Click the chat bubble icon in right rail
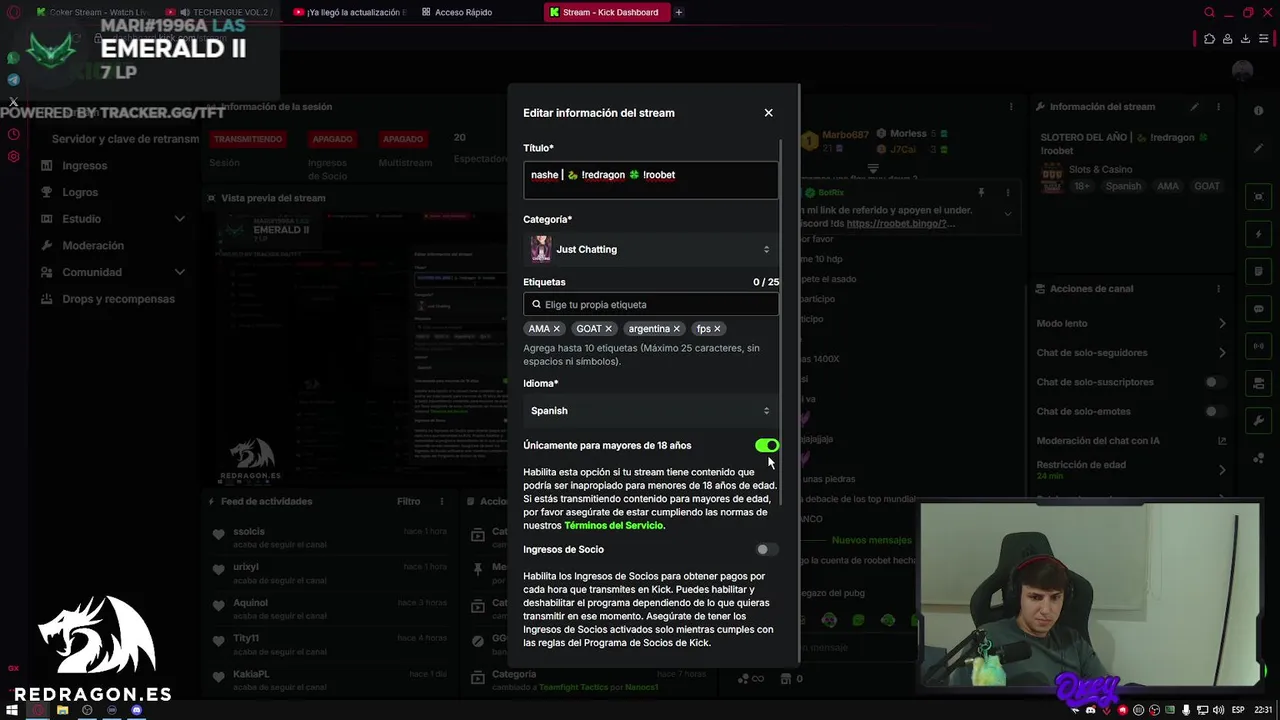The image size is (1280, 720). (1259, 309)
